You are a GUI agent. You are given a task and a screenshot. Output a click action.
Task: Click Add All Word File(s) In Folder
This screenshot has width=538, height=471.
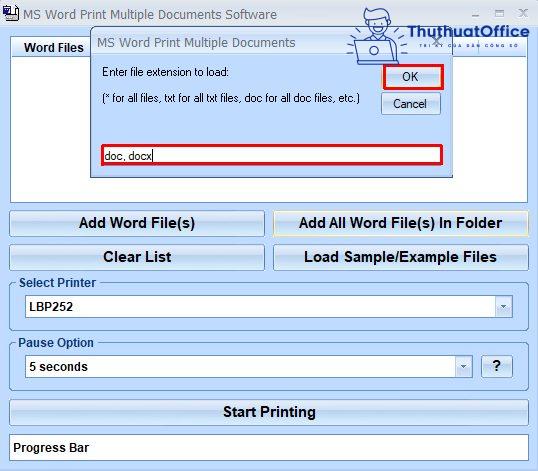(400, 223)
